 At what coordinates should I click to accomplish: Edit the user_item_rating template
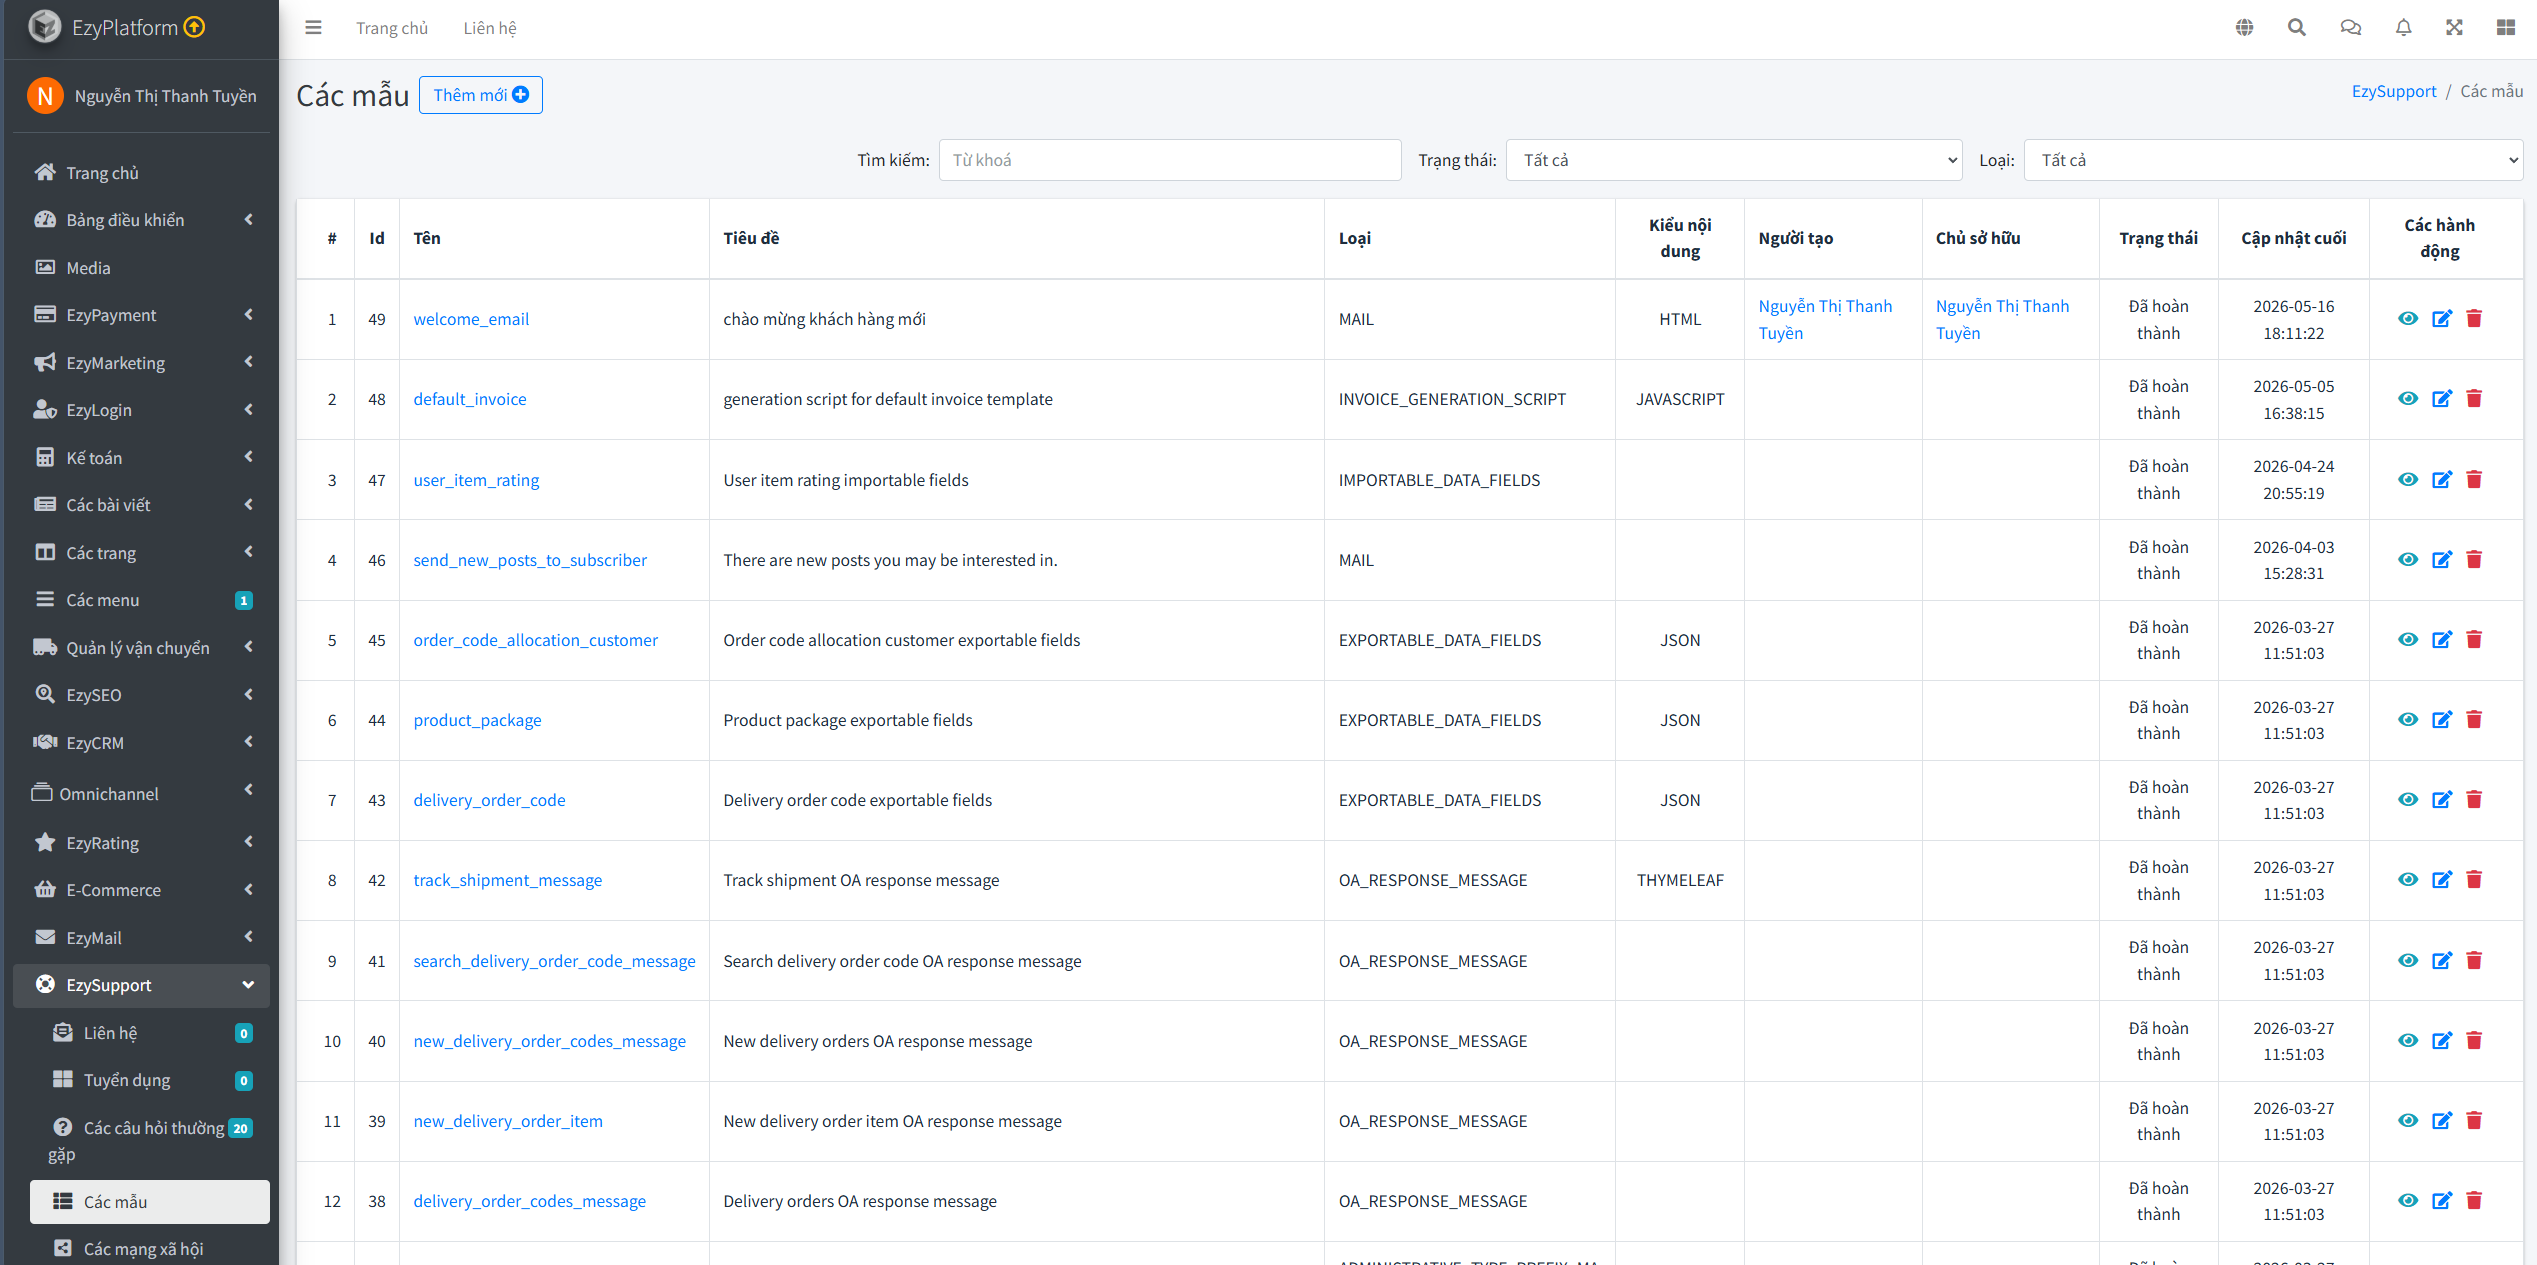pyautogui.click(x=2442, y=480)
